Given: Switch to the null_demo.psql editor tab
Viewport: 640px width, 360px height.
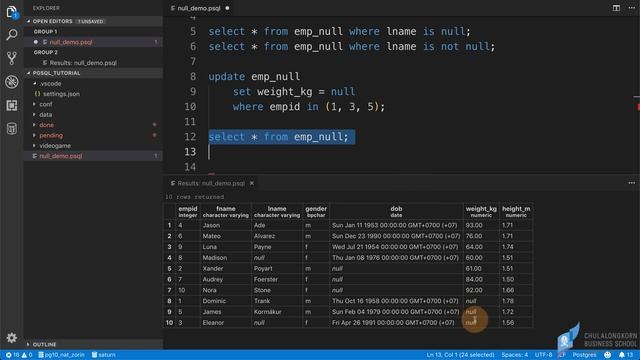Looking at the screenshot, I should pos(199,8).
